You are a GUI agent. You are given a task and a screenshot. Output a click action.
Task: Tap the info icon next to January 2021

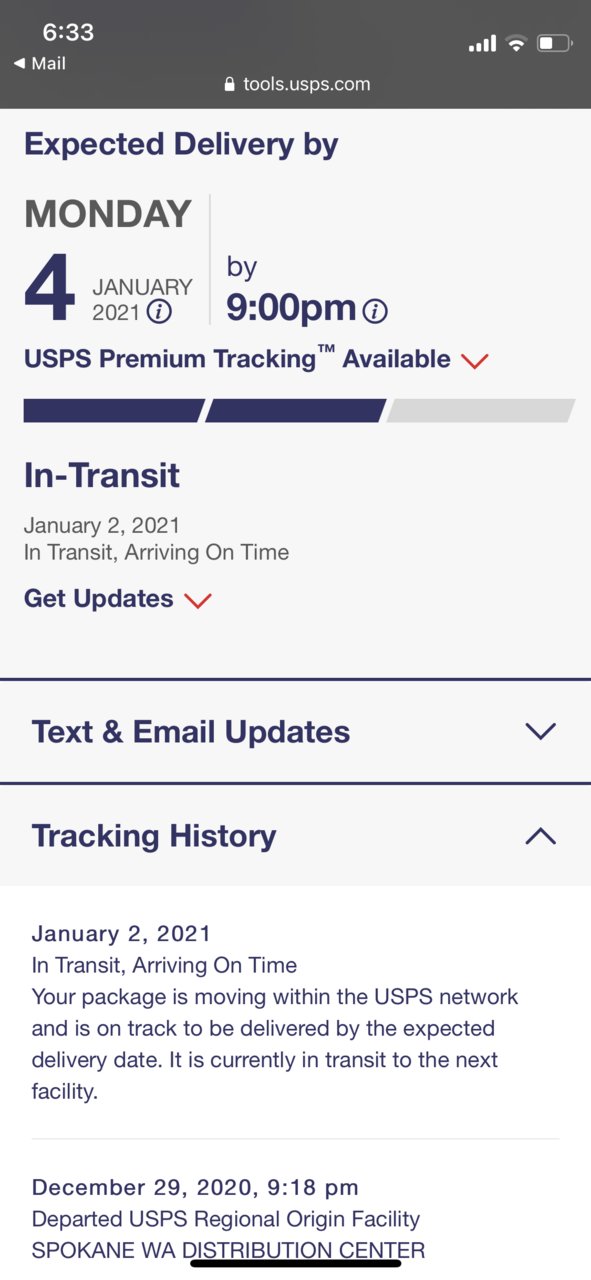[x=159, y=312]
